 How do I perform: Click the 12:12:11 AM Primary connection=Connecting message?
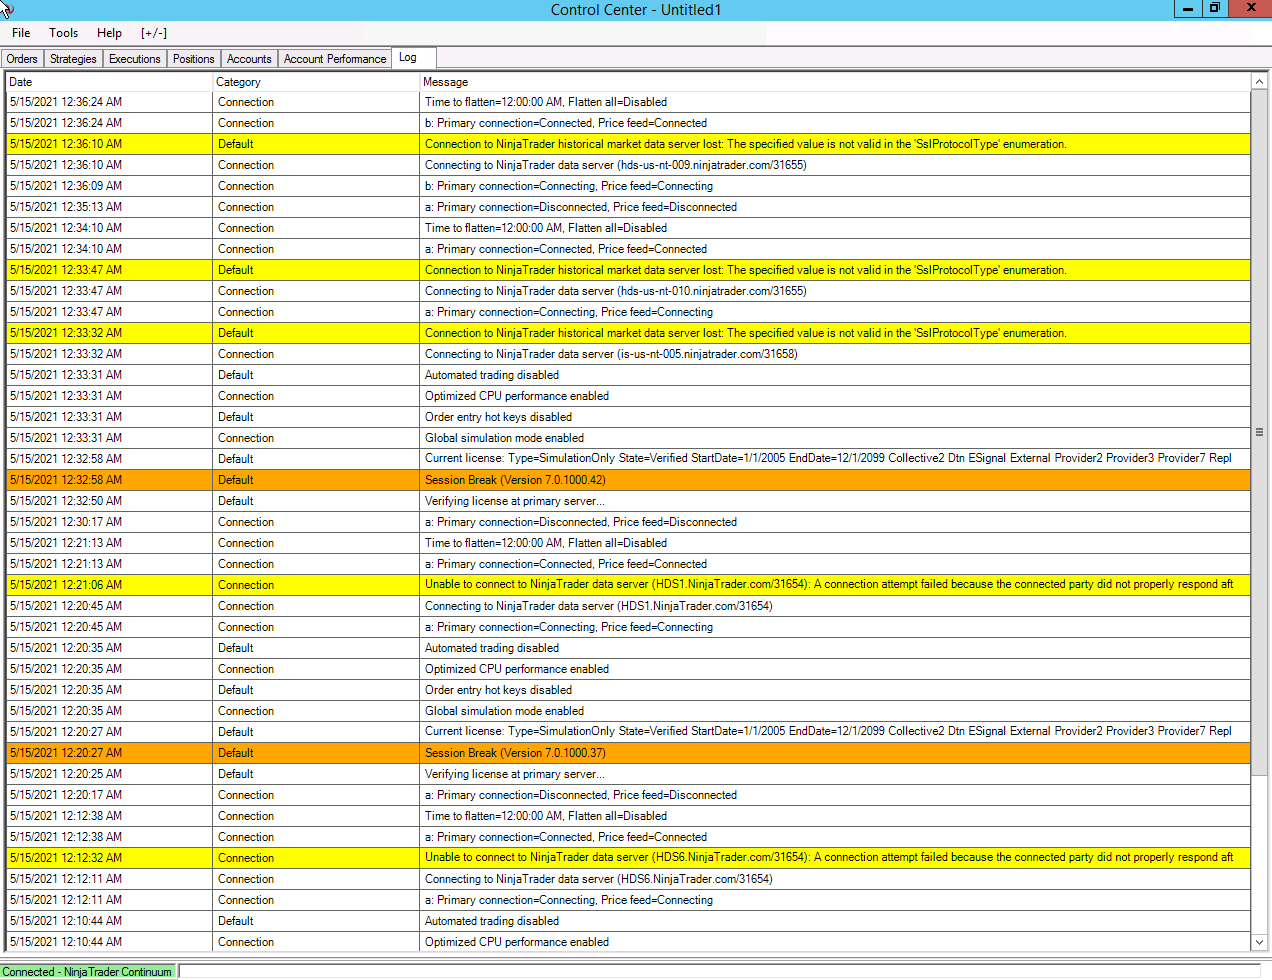[x=569, y=900]
